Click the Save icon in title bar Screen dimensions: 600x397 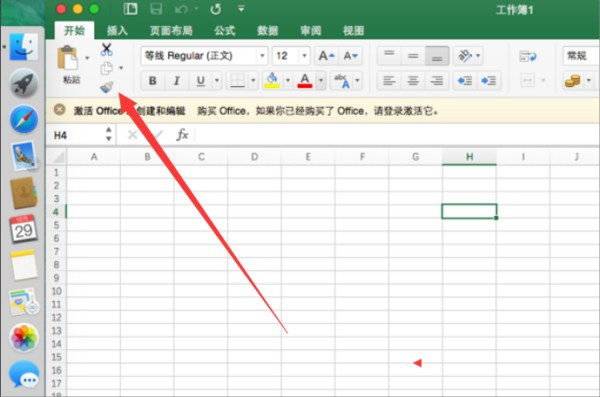[156, 9]
